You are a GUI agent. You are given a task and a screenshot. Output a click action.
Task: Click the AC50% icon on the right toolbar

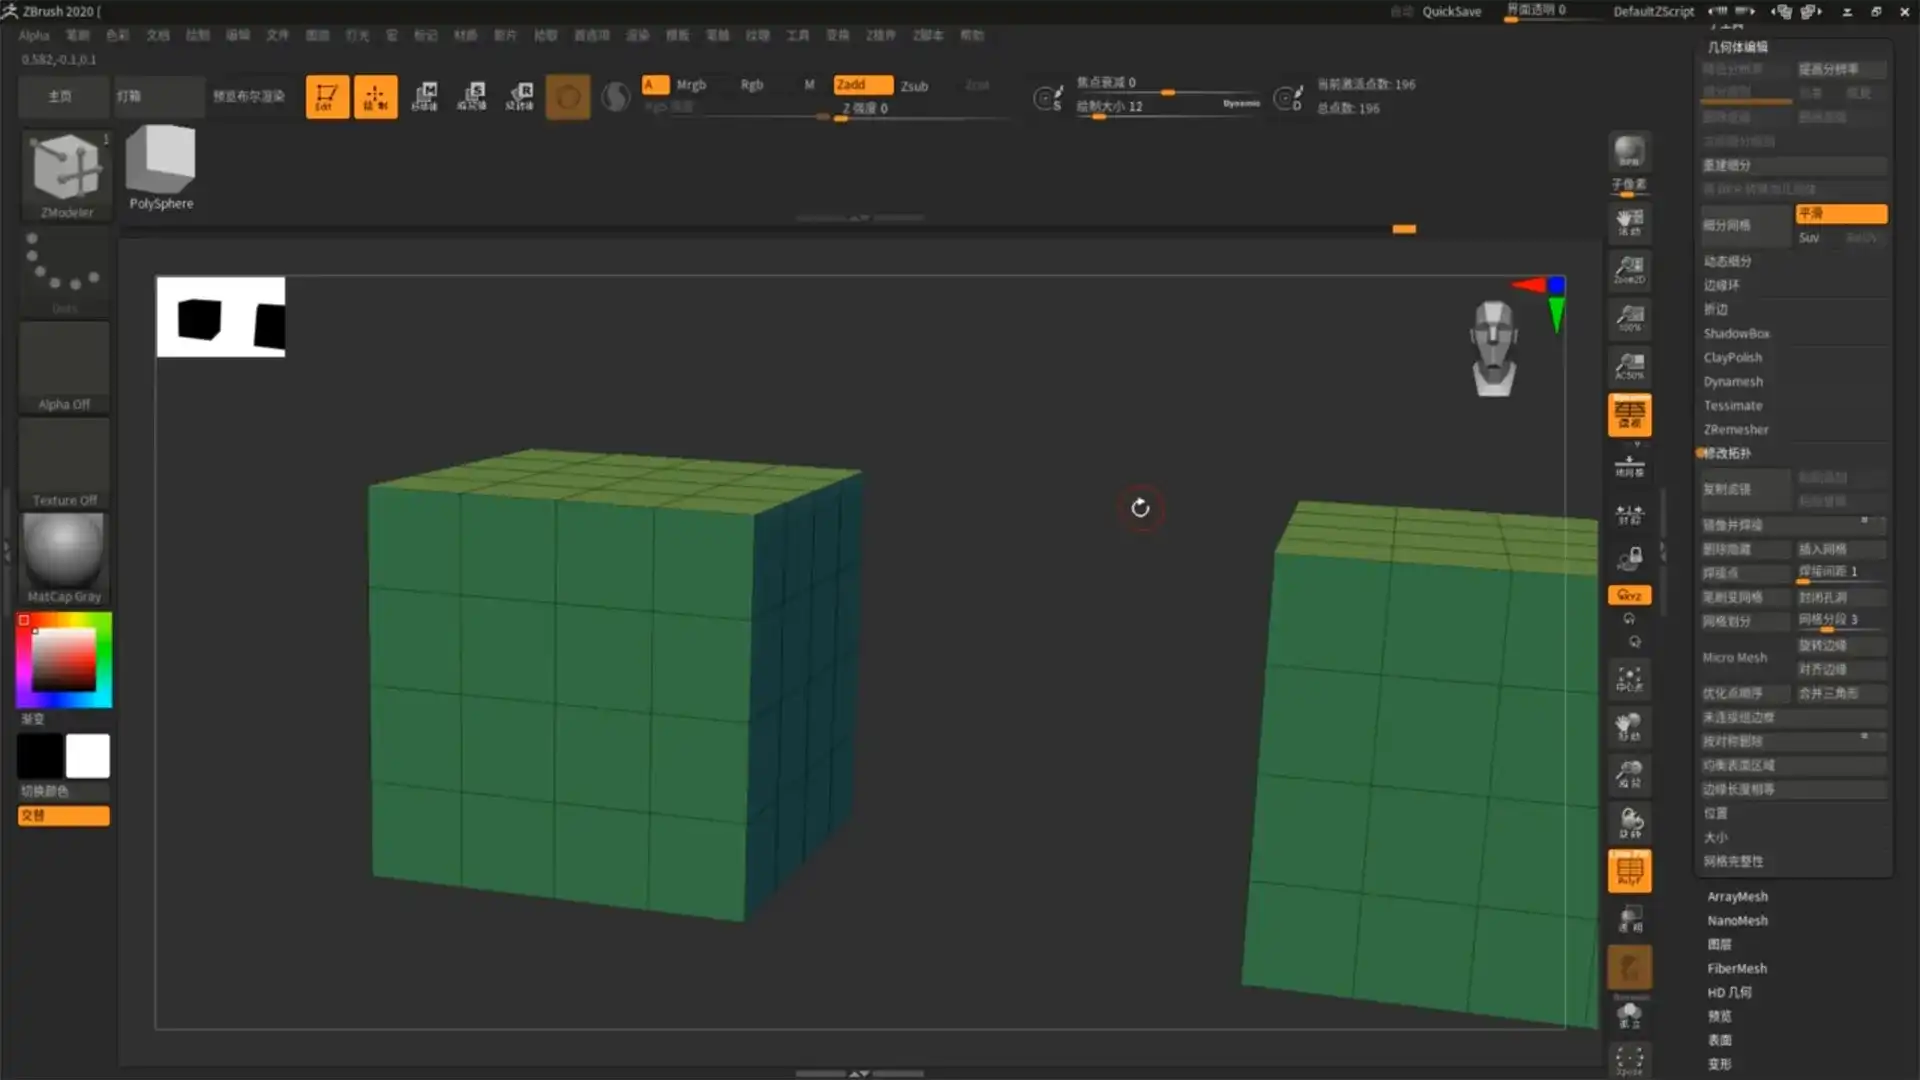[1629, 366]
